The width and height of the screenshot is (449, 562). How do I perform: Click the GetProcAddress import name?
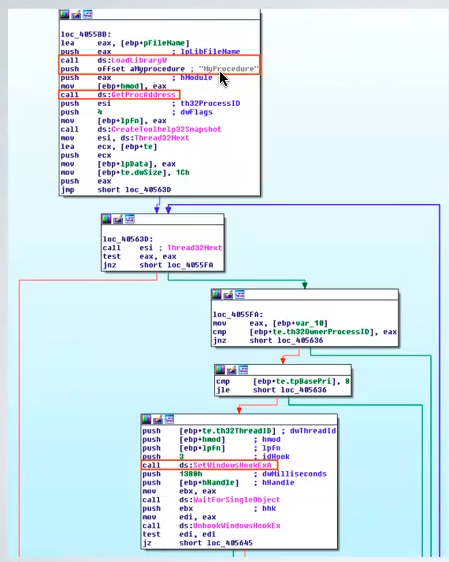pyautogui.click(x=143, y=95)
